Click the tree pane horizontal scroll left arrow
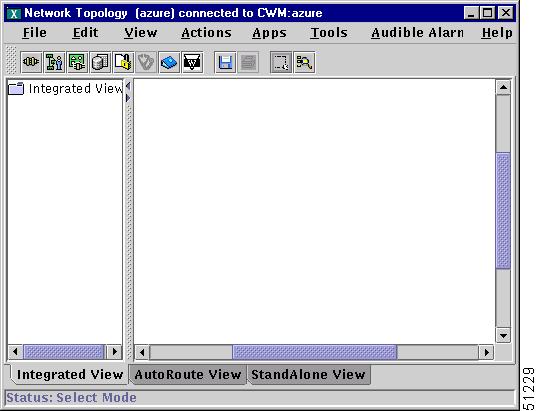The image size is (537, 411). coord(15,352)
